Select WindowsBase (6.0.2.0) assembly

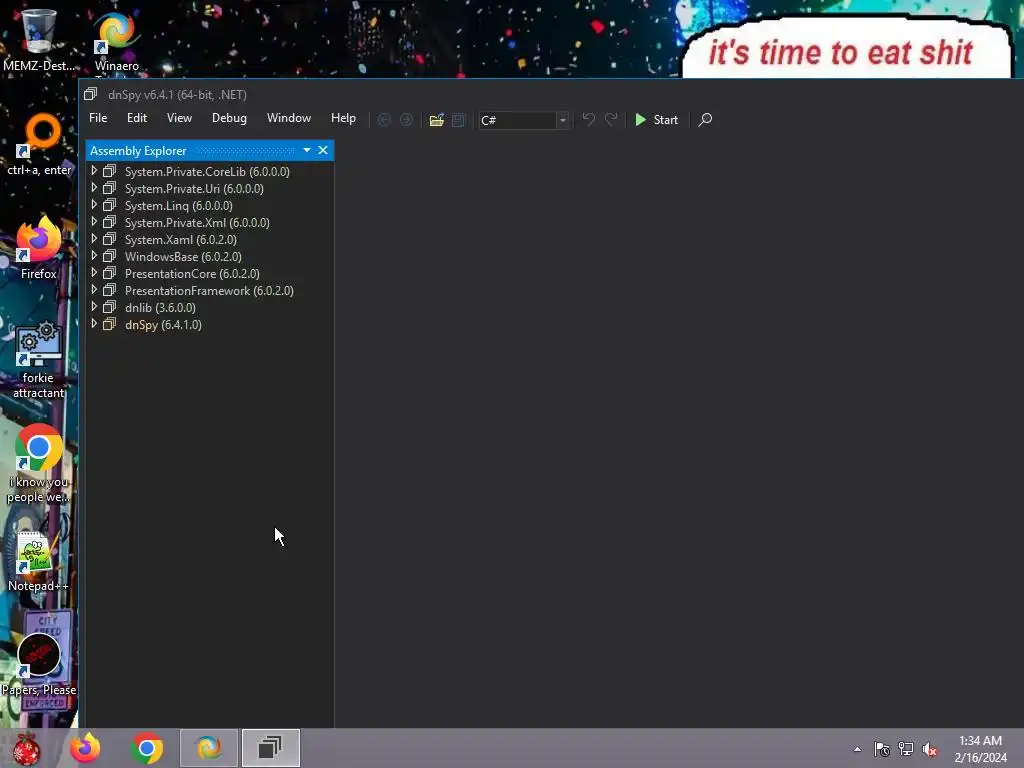183,257
